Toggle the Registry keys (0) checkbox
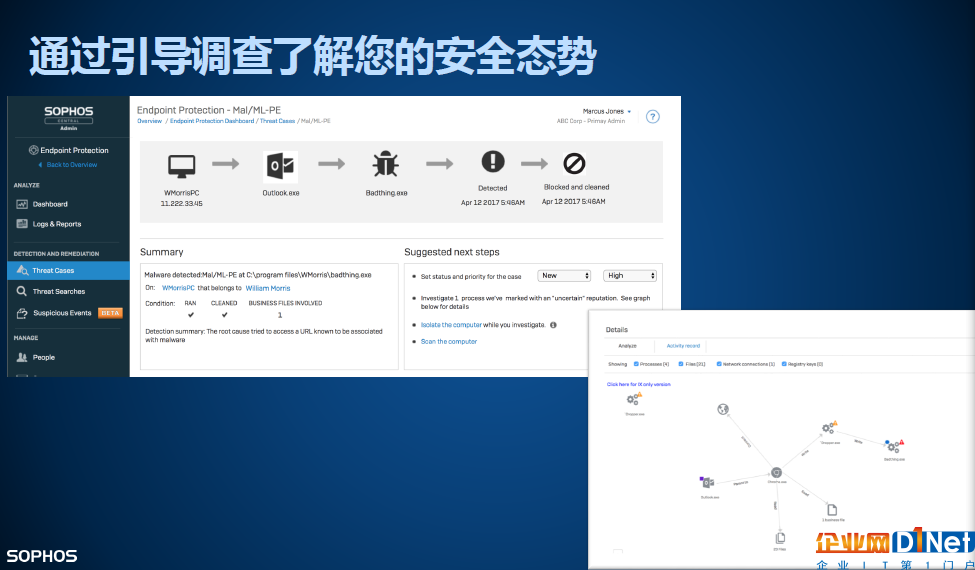Viewport: 975px width, 570px height. pyautogui.click(x=784, y=364)
